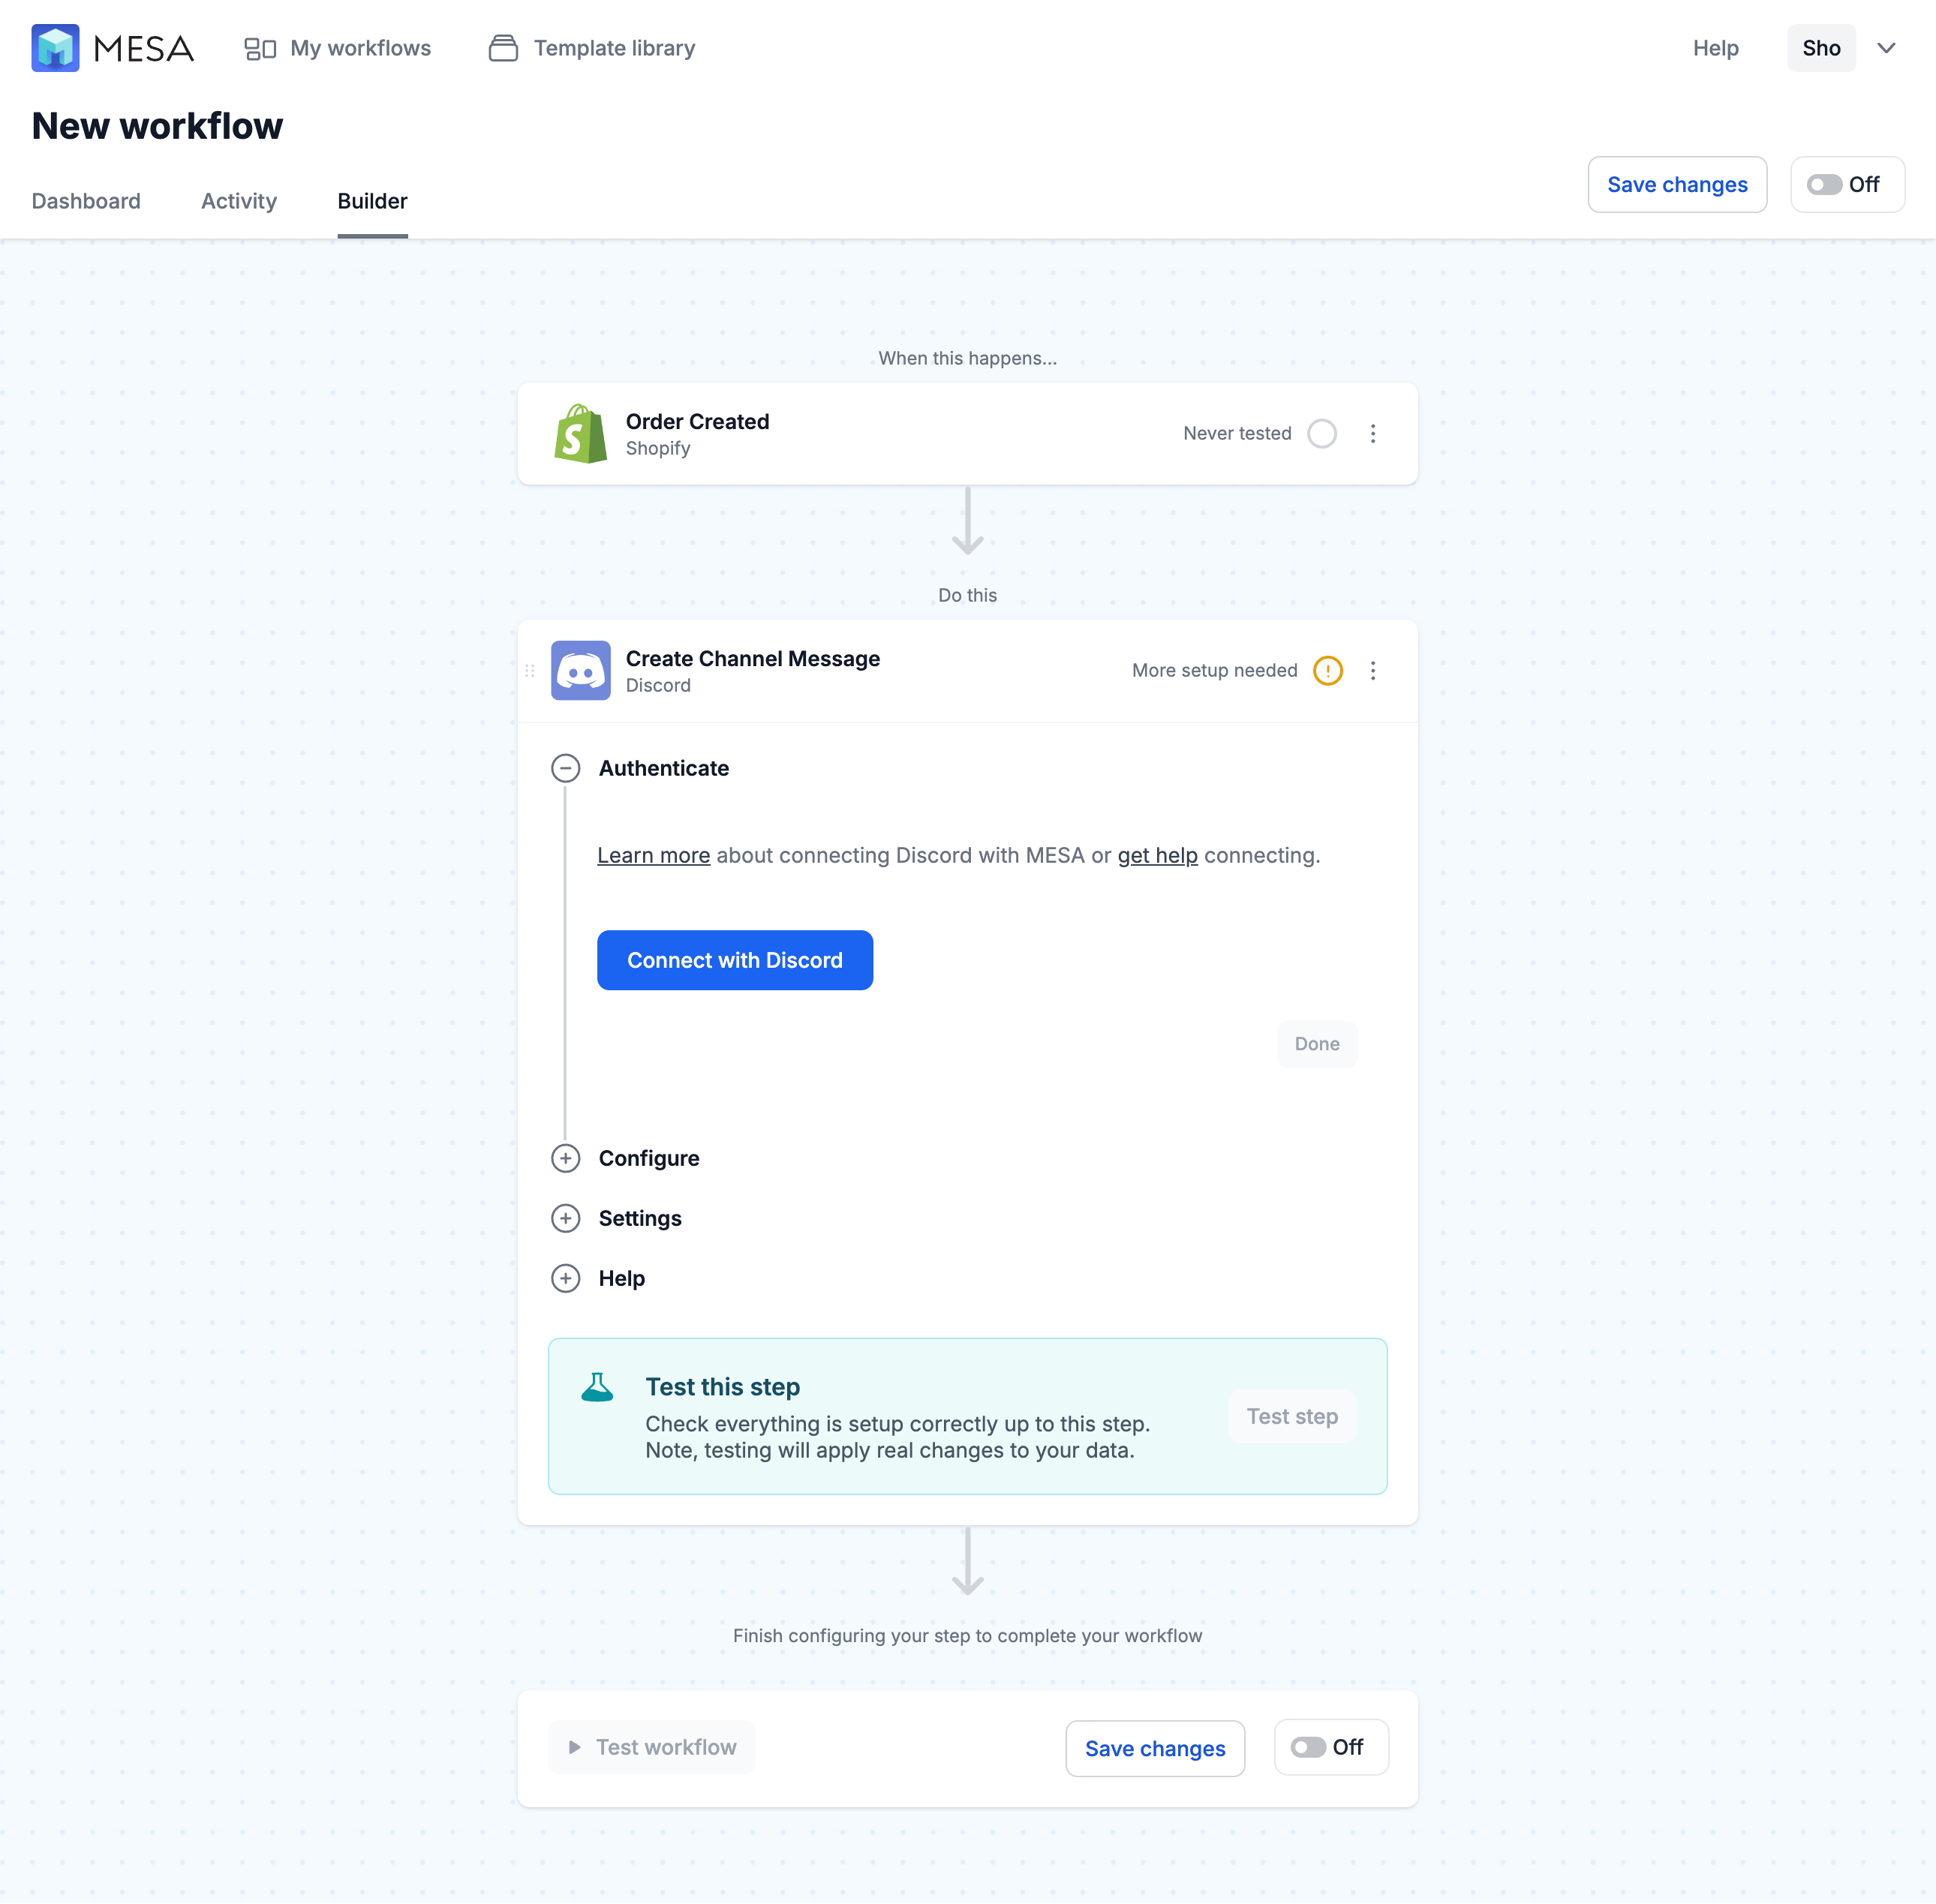Click the More setup needed warning icon
The height and width of the screenshot is (1904, 1936).
[x=1327, y=671]
